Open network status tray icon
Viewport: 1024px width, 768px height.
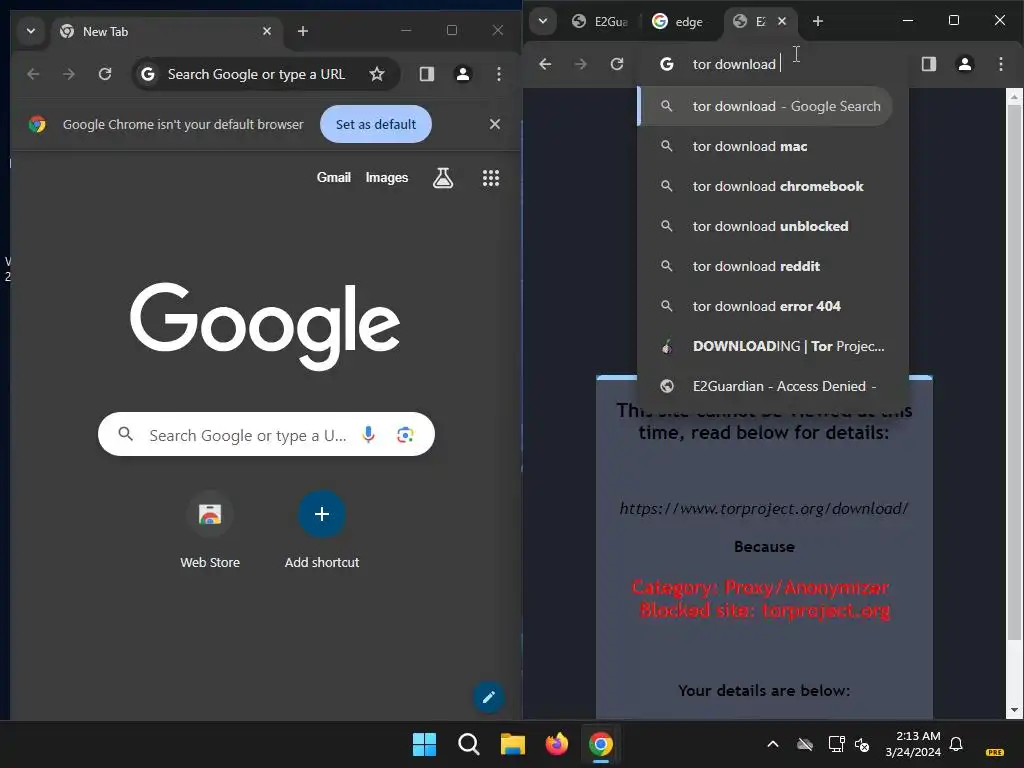pyautogui.click(x=836, y=744)
